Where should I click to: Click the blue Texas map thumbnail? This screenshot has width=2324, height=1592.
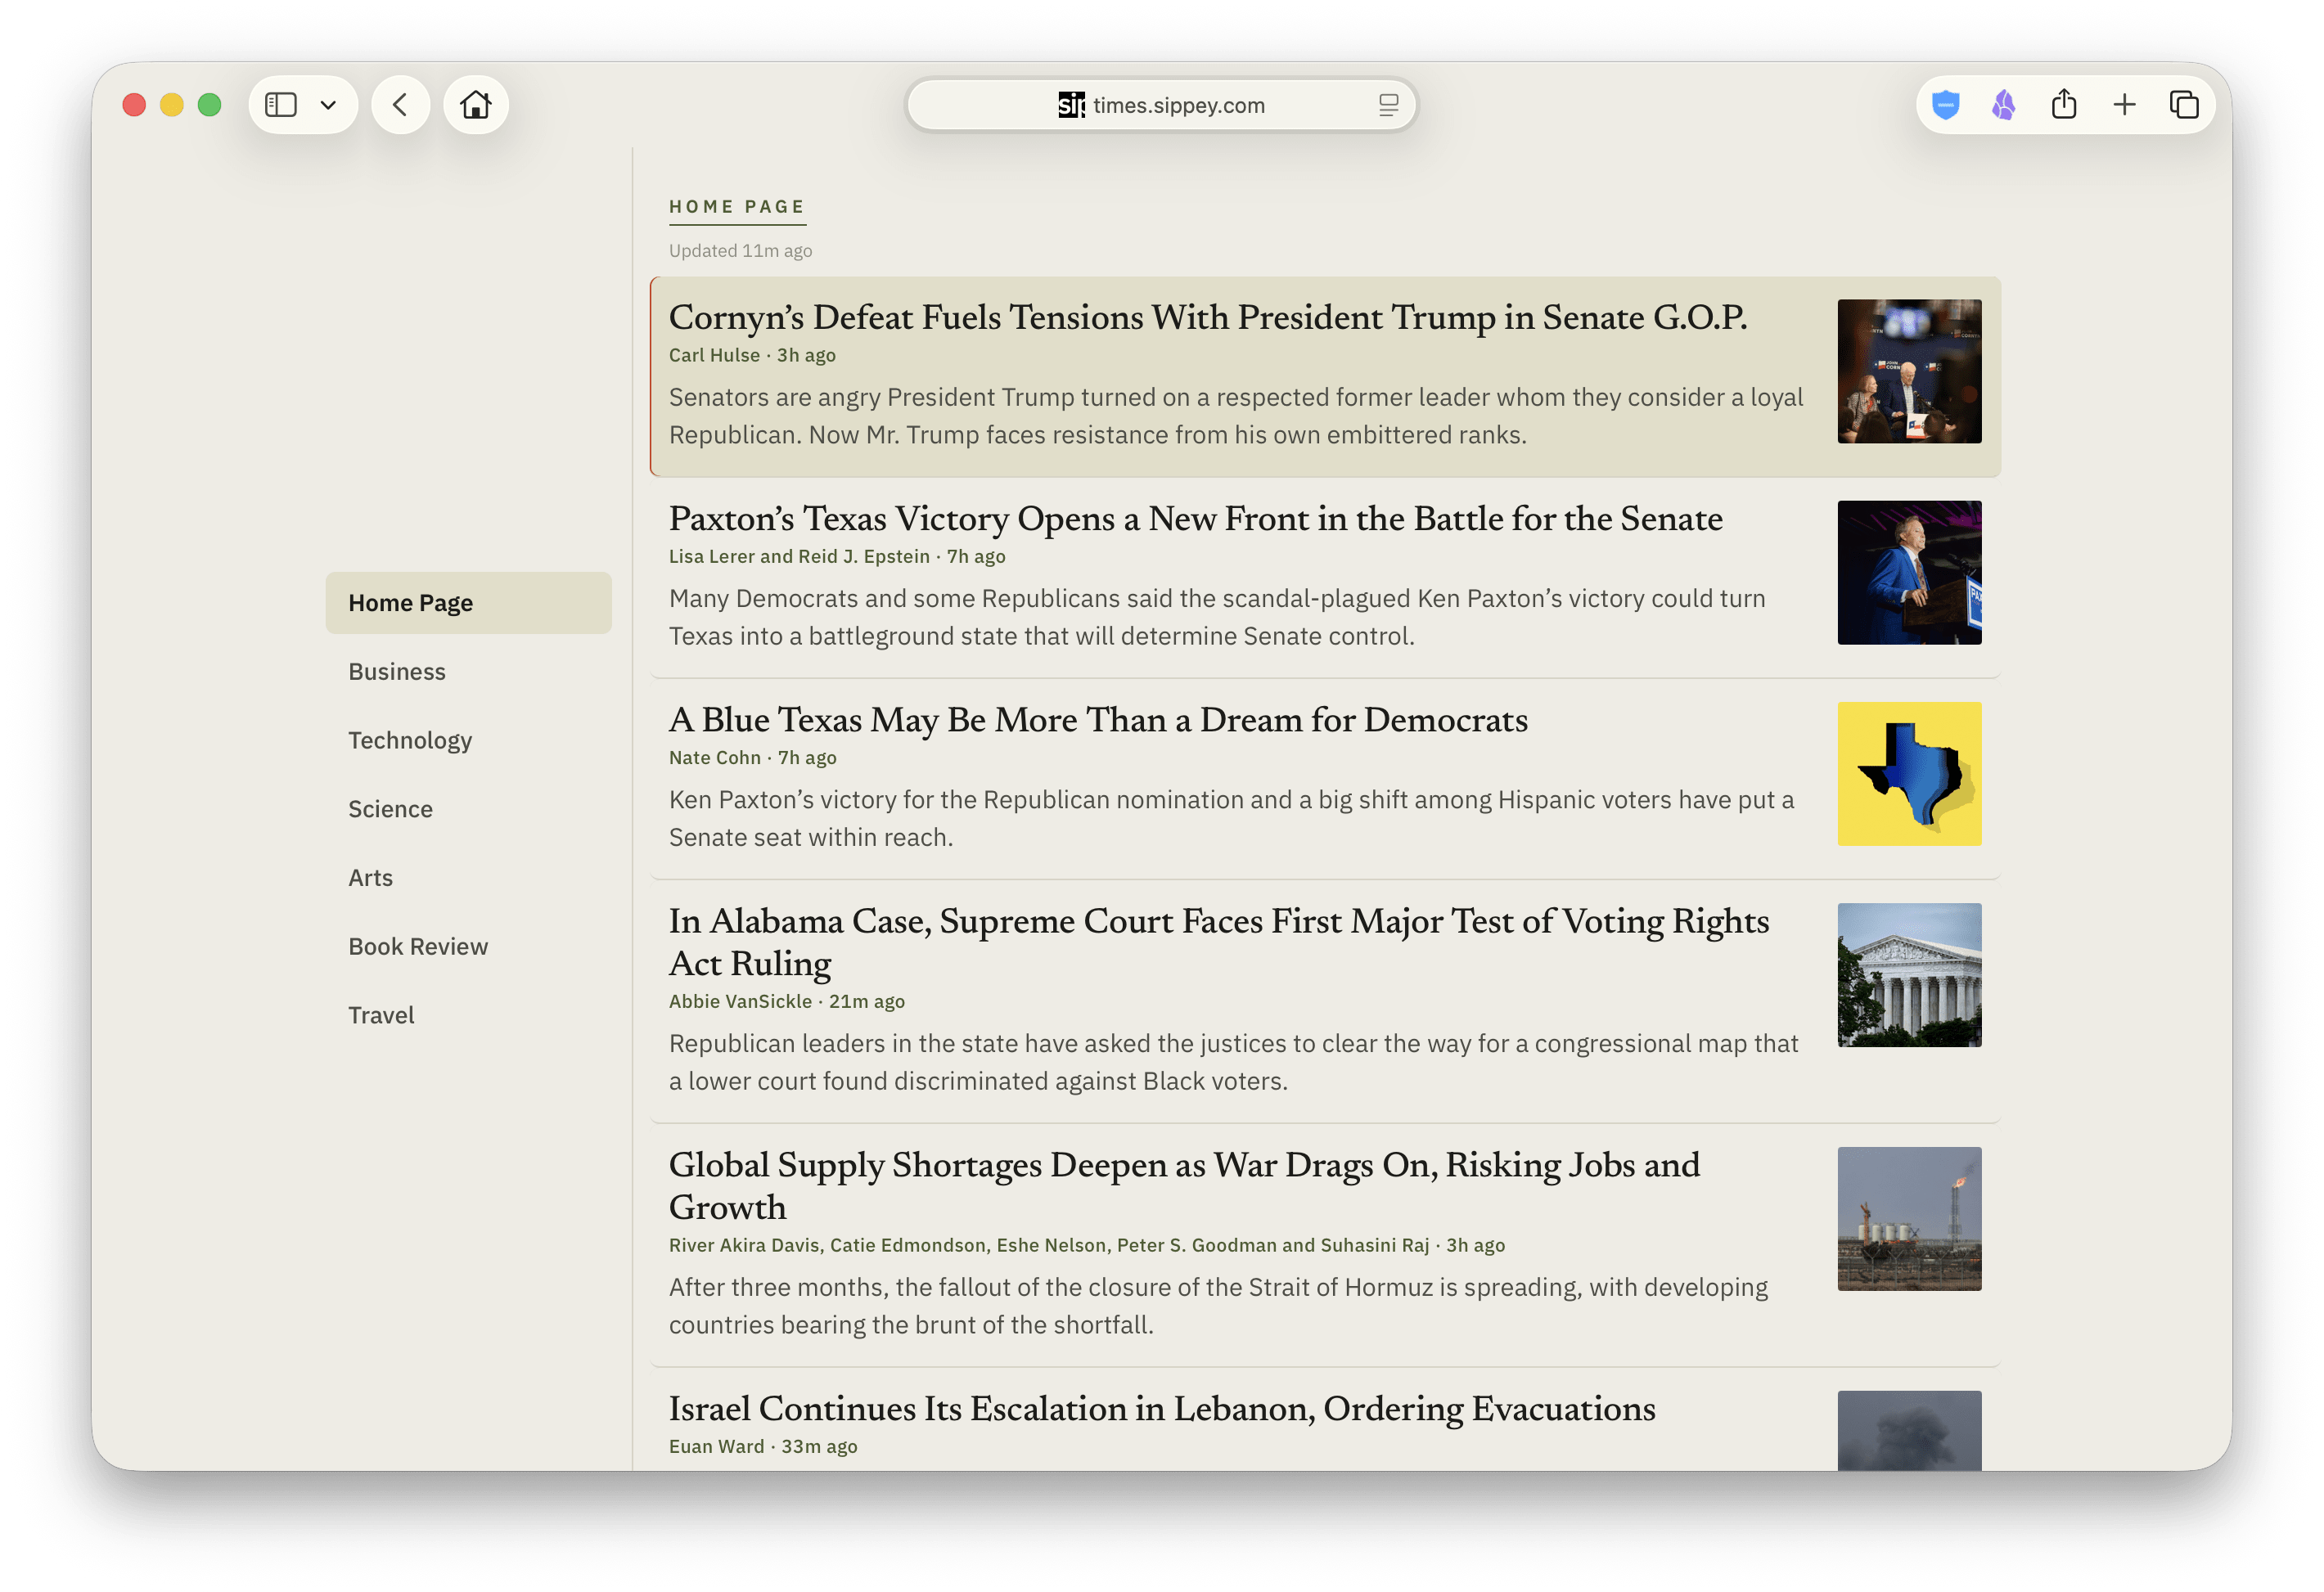coord(1909,774)
